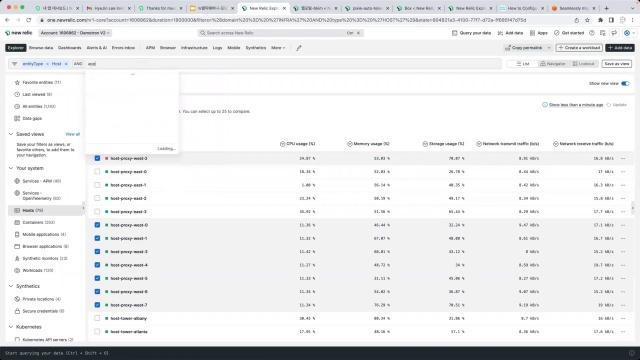
Task: Open the More navigation dropdown
Action: click(x=278, y=48)
